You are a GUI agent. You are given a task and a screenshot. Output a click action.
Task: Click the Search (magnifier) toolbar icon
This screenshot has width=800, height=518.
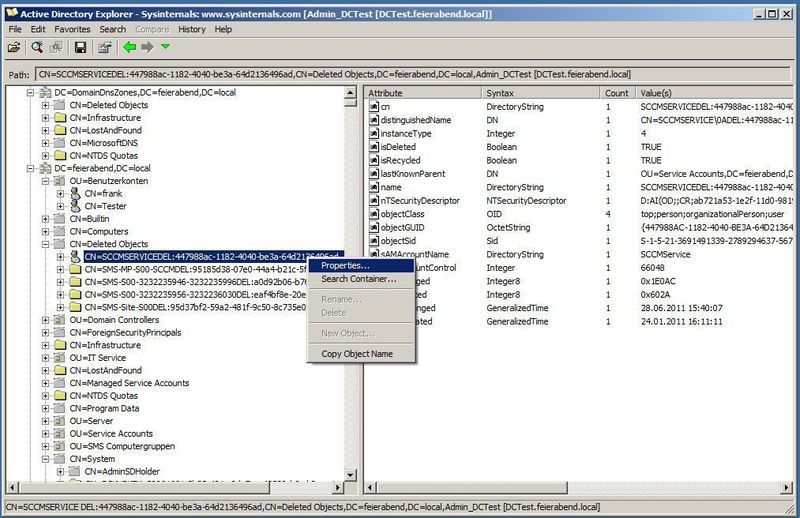pyautogui.click(x=37, y=47)
